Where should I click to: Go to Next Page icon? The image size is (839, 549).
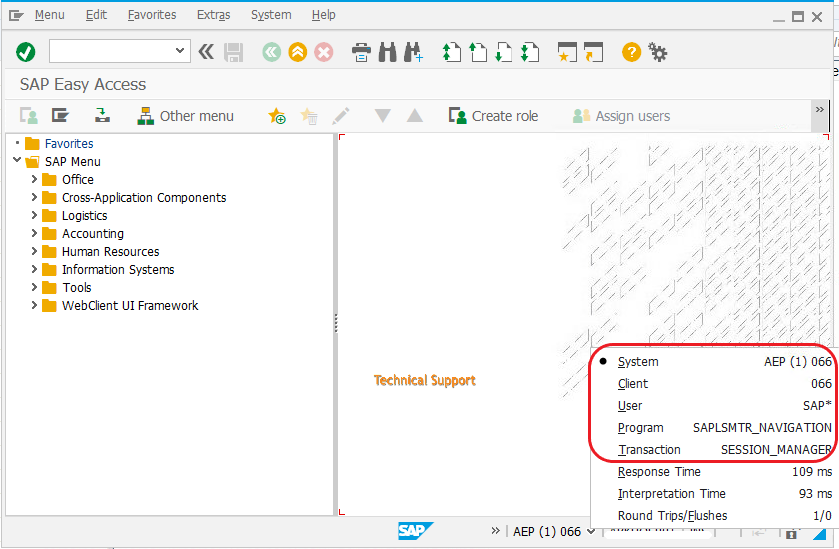click(x=504, y=52)
